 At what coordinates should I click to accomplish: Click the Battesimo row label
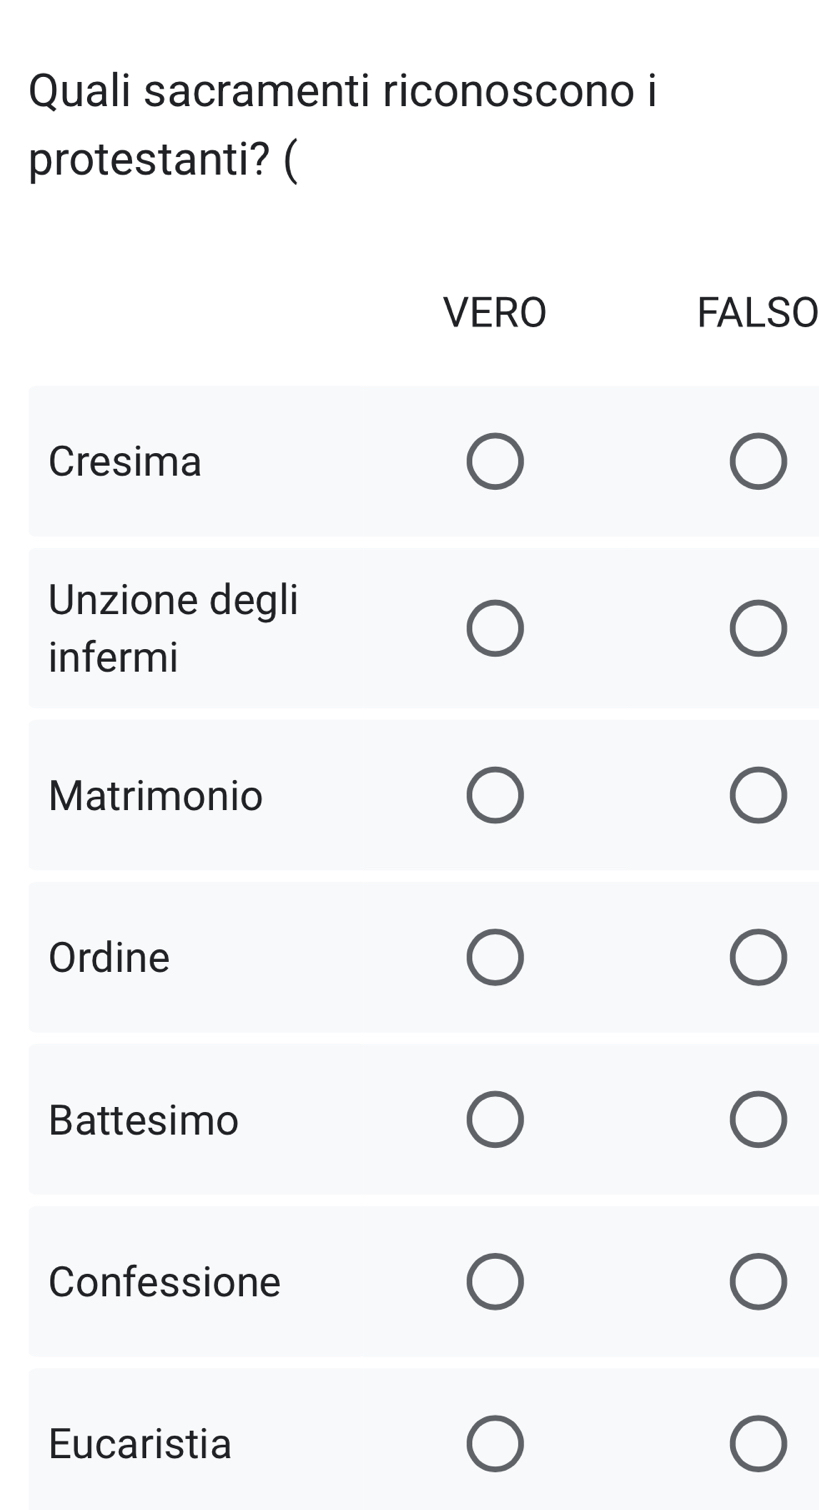(144, 1120)
